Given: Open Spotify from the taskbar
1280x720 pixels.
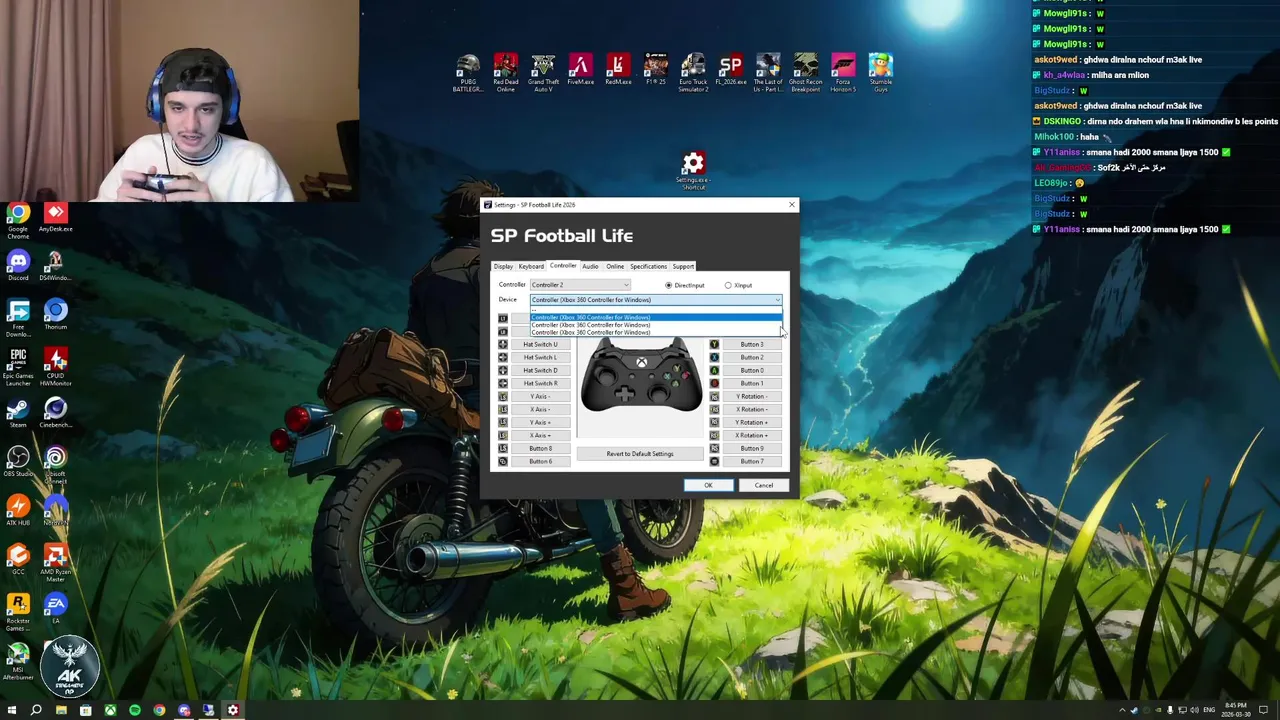Looking at the screenshot, I should coord(134,710).
